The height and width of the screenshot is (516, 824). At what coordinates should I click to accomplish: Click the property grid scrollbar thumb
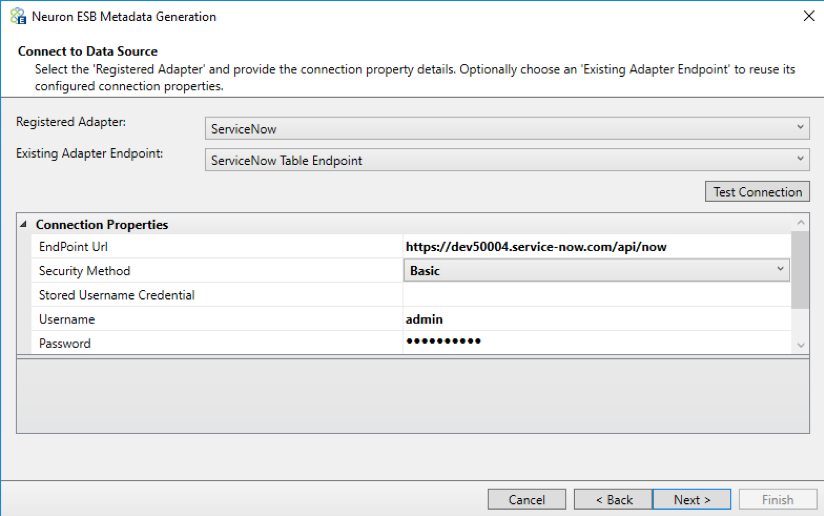pyautogui.click(x=800, y=270)
